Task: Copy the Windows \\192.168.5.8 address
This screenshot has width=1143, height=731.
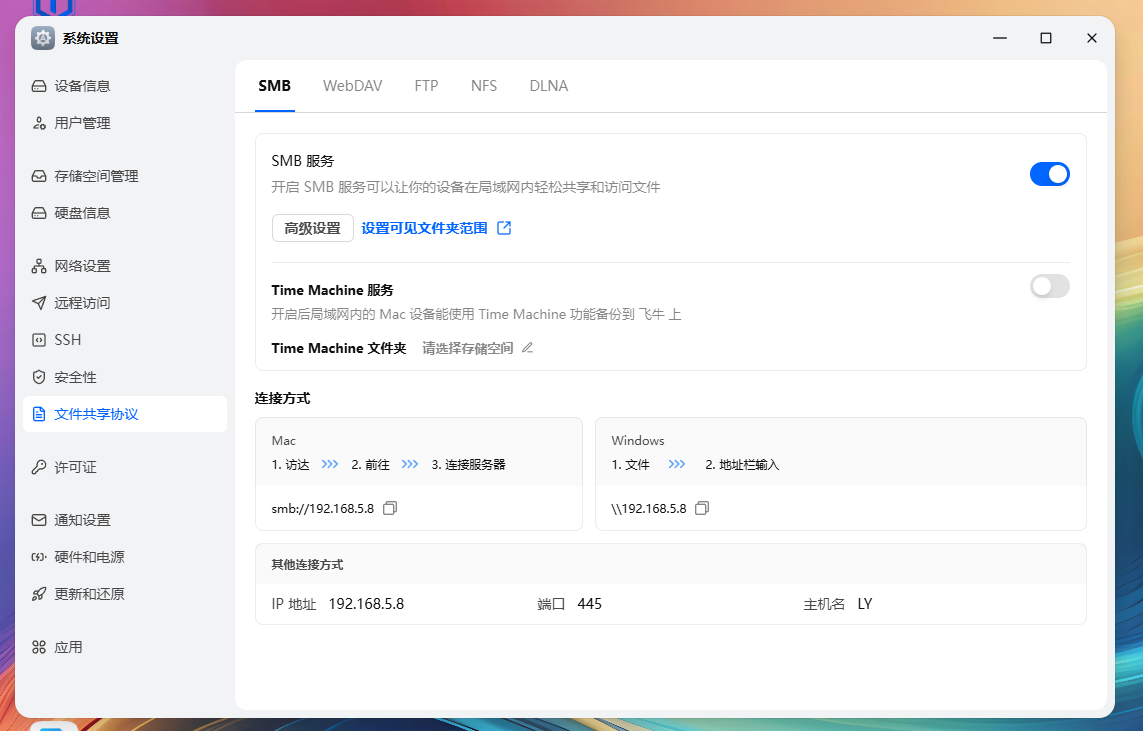Action: [x=702, y=508]
